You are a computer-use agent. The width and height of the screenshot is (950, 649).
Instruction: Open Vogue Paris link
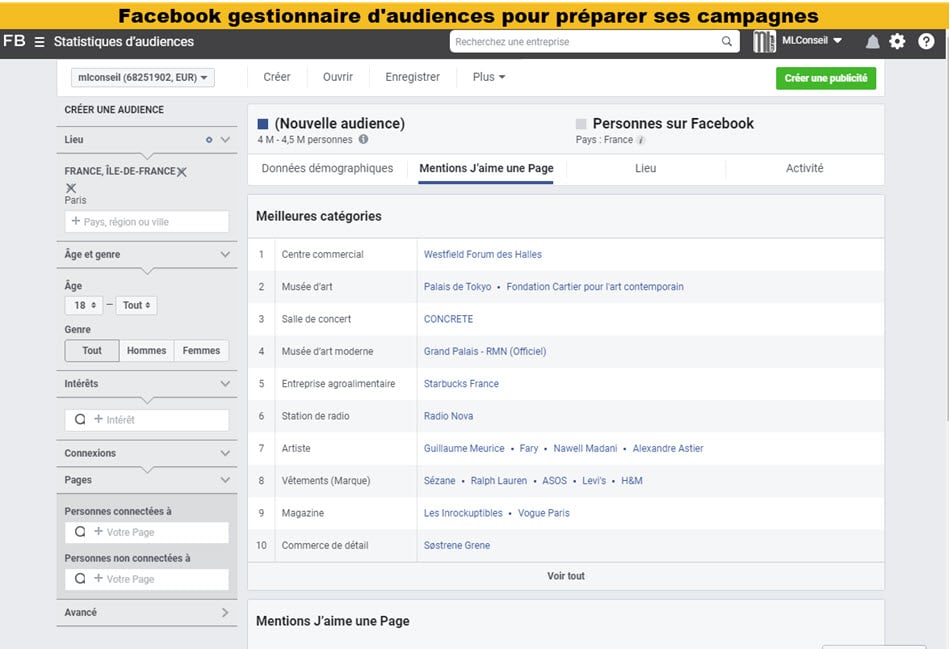coord(543,513)
